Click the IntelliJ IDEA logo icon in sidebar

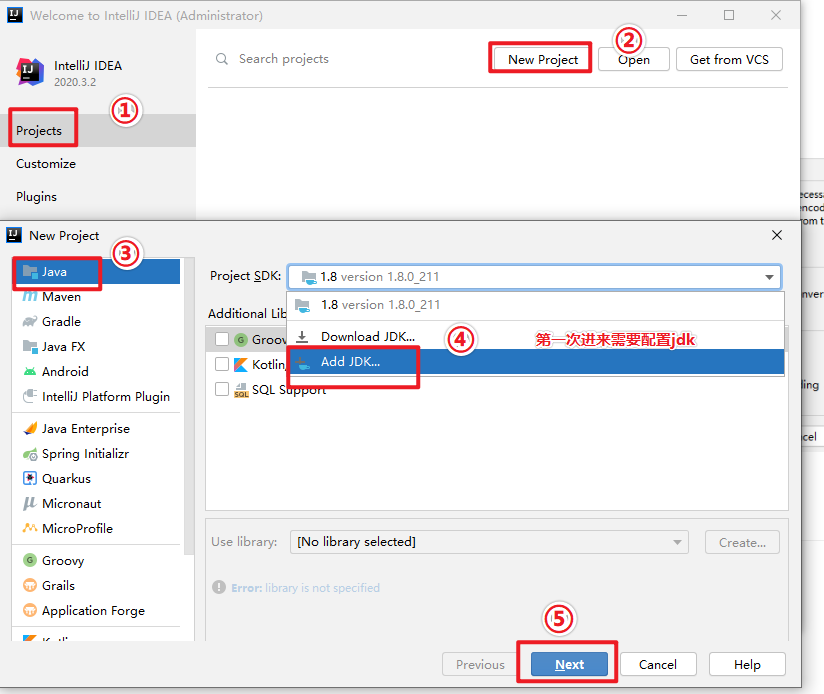point(30,71)
